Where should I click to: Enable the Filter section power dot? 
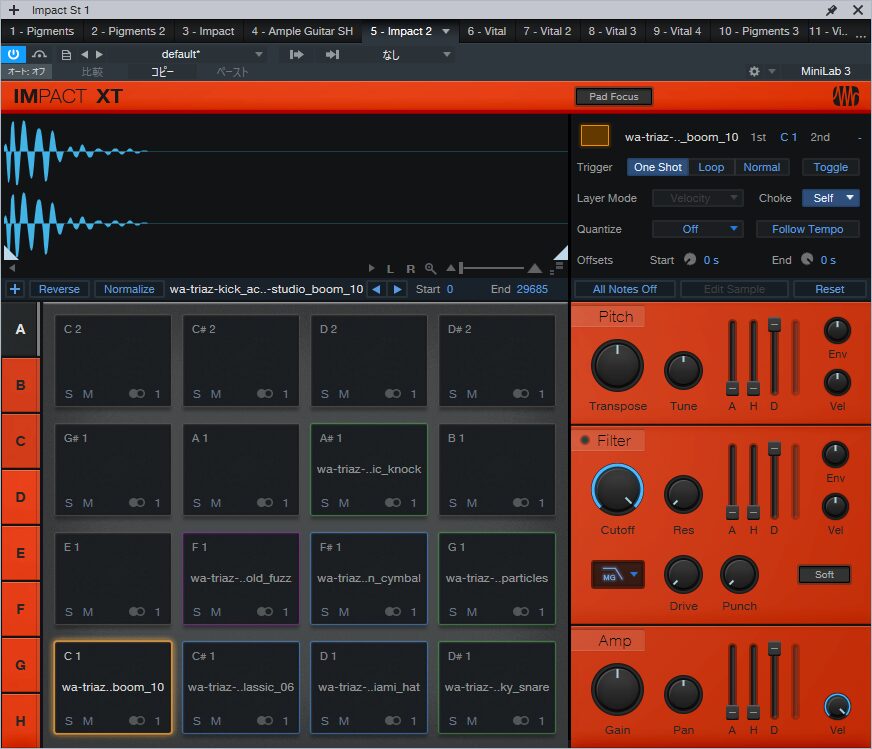click(x=584, y=440)
